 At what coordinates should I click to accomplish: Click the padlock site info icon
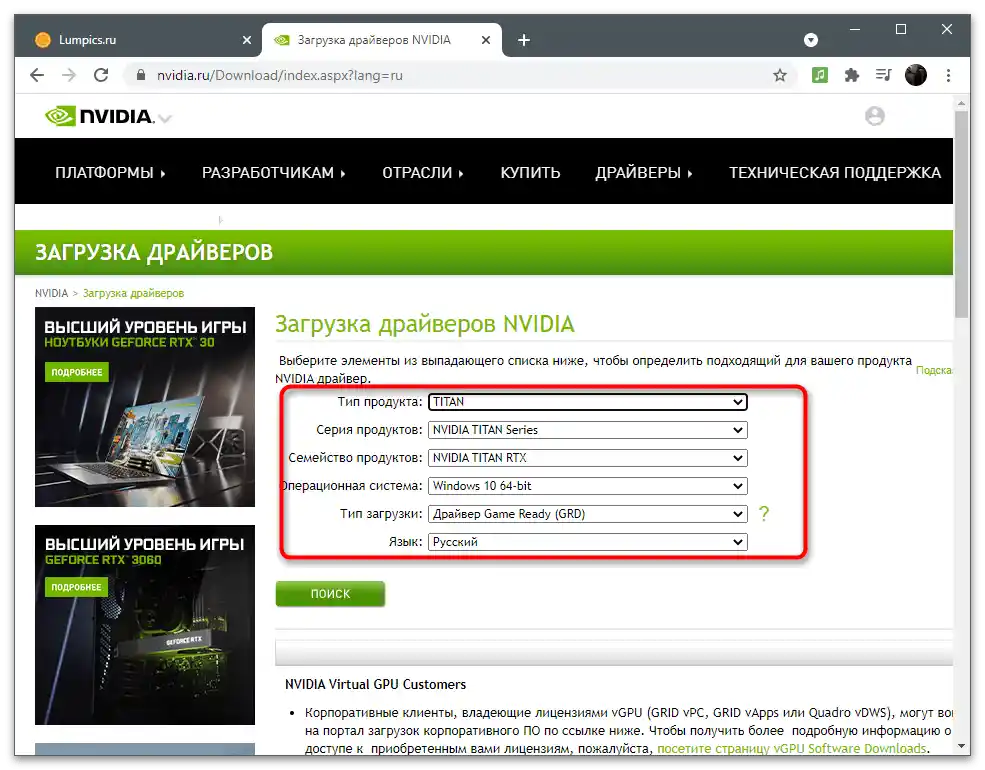[141, 75]
